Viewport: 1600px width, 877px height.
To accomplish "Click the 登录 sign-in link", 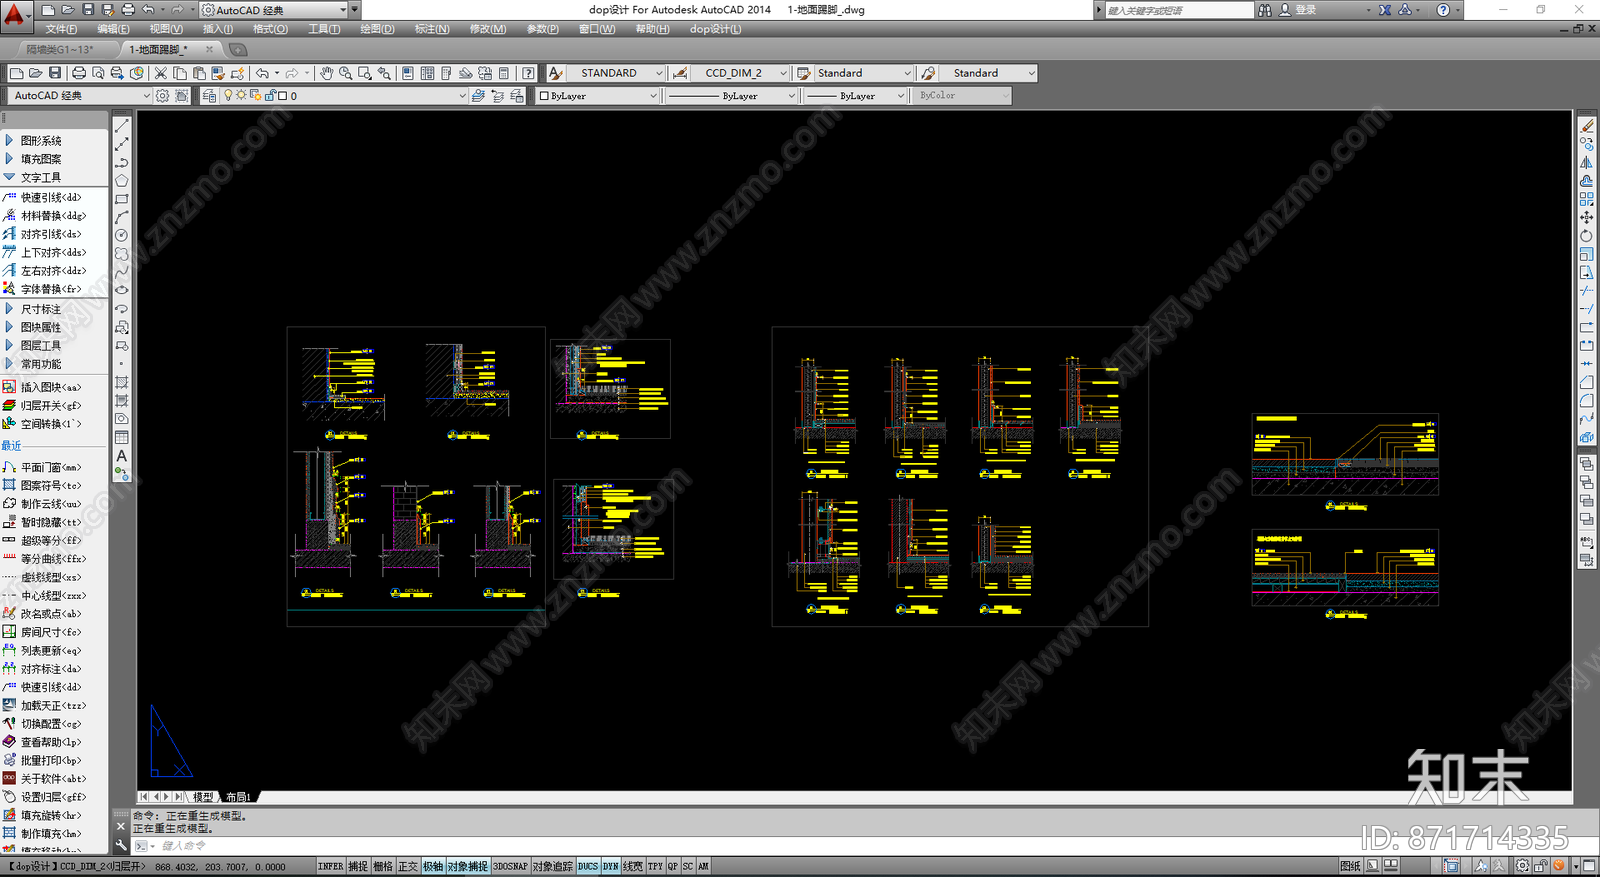I will pos(1306,10).
